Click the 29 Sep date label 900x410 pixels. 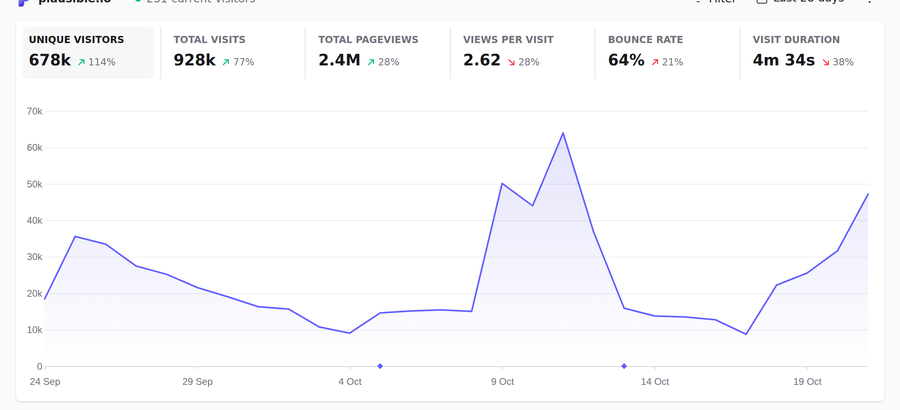pos(197,382)
